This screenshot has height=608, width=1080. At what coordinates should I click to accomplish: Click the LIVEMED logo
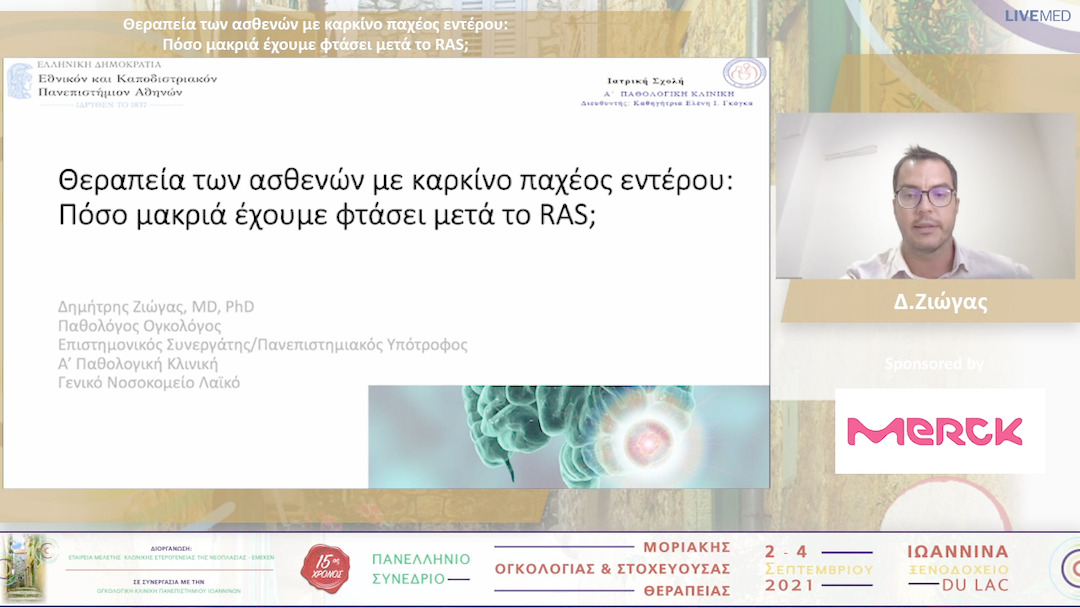1037,14
